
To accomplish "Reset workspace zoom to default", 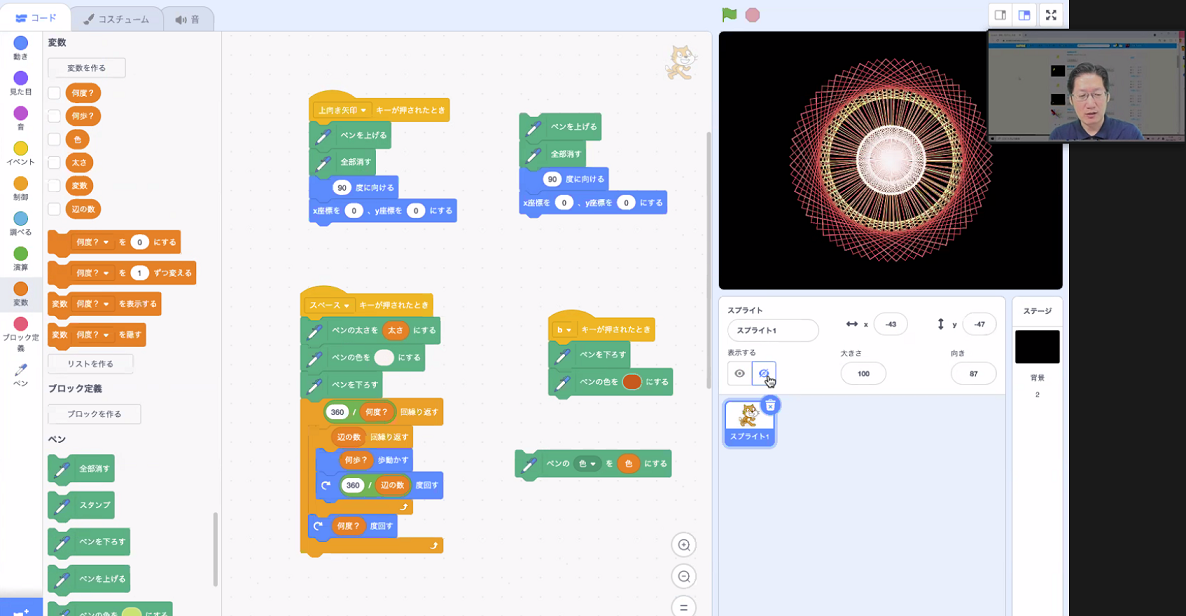I will pyautogui.click(x=684, y=607).
